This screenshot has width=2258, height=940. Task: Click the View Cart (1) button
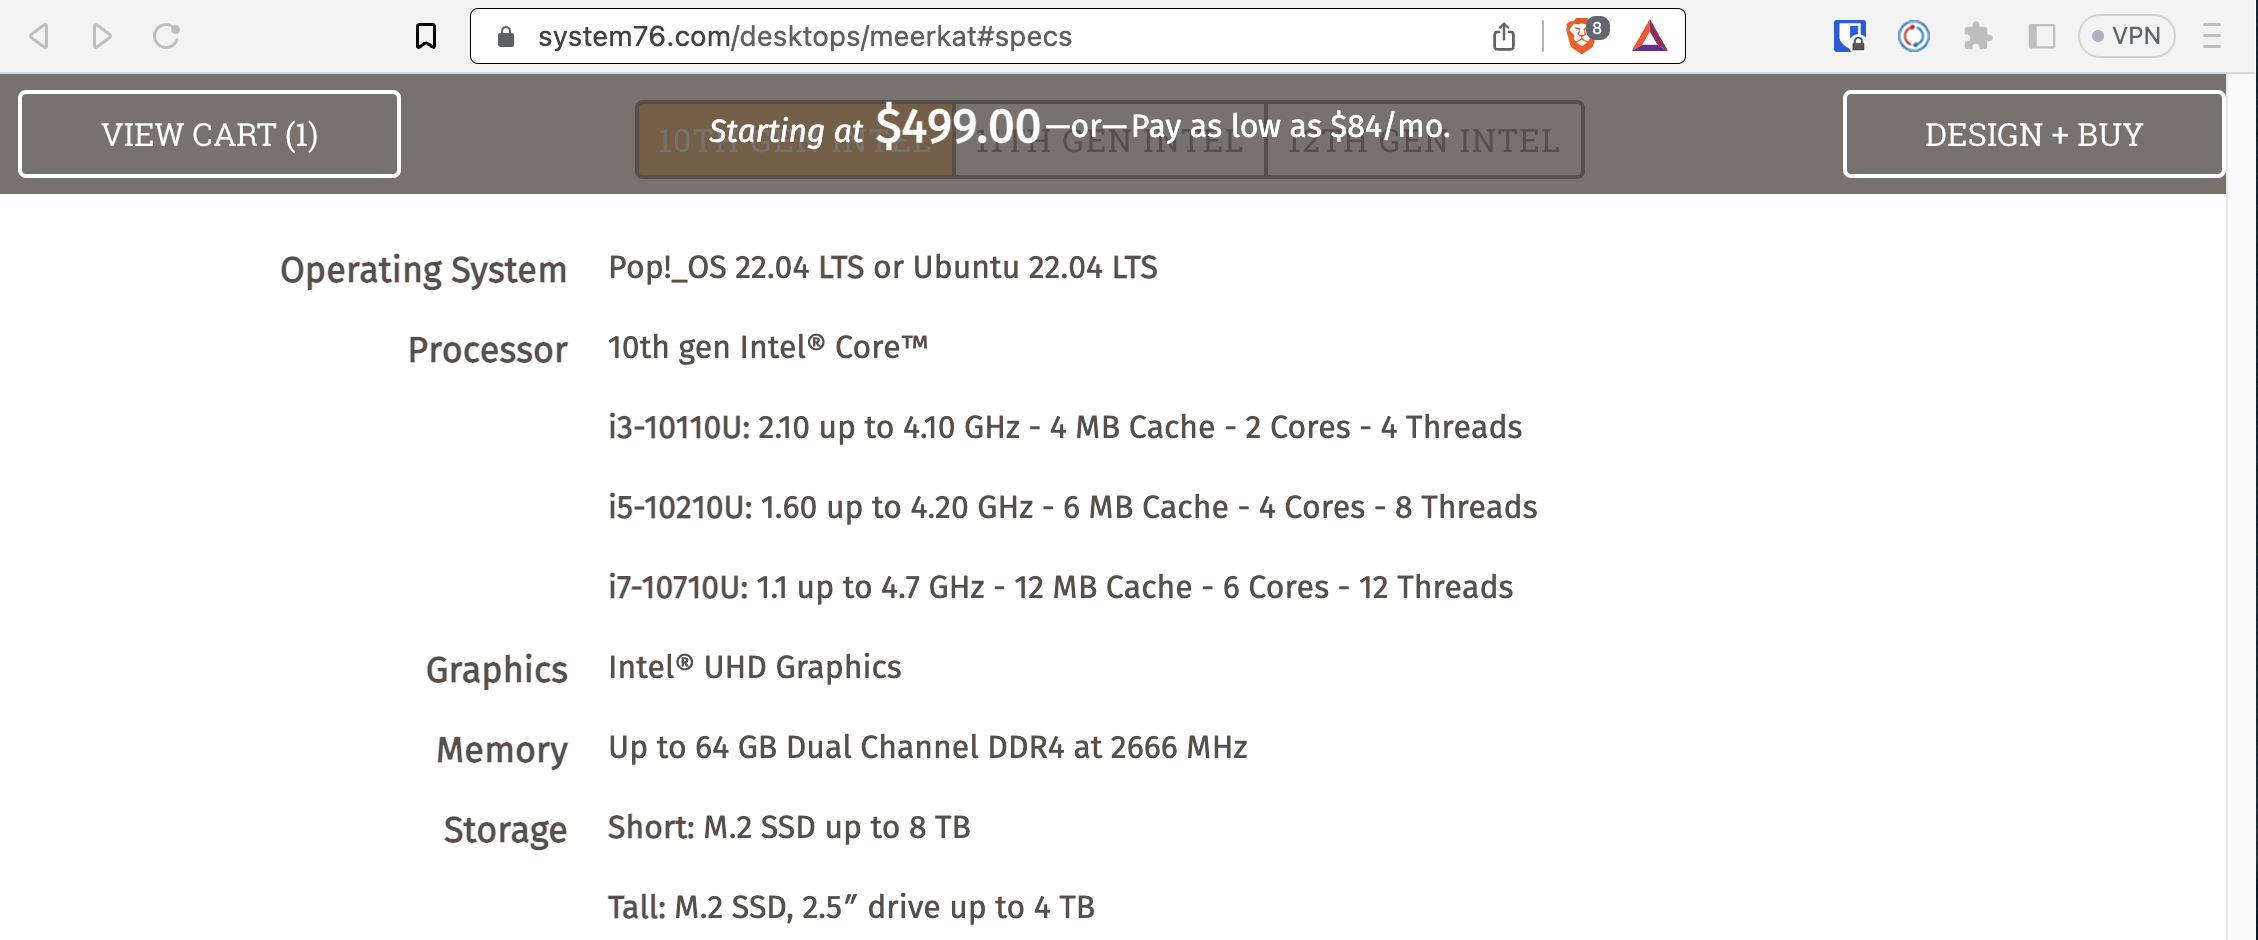[x=209, y=134]
